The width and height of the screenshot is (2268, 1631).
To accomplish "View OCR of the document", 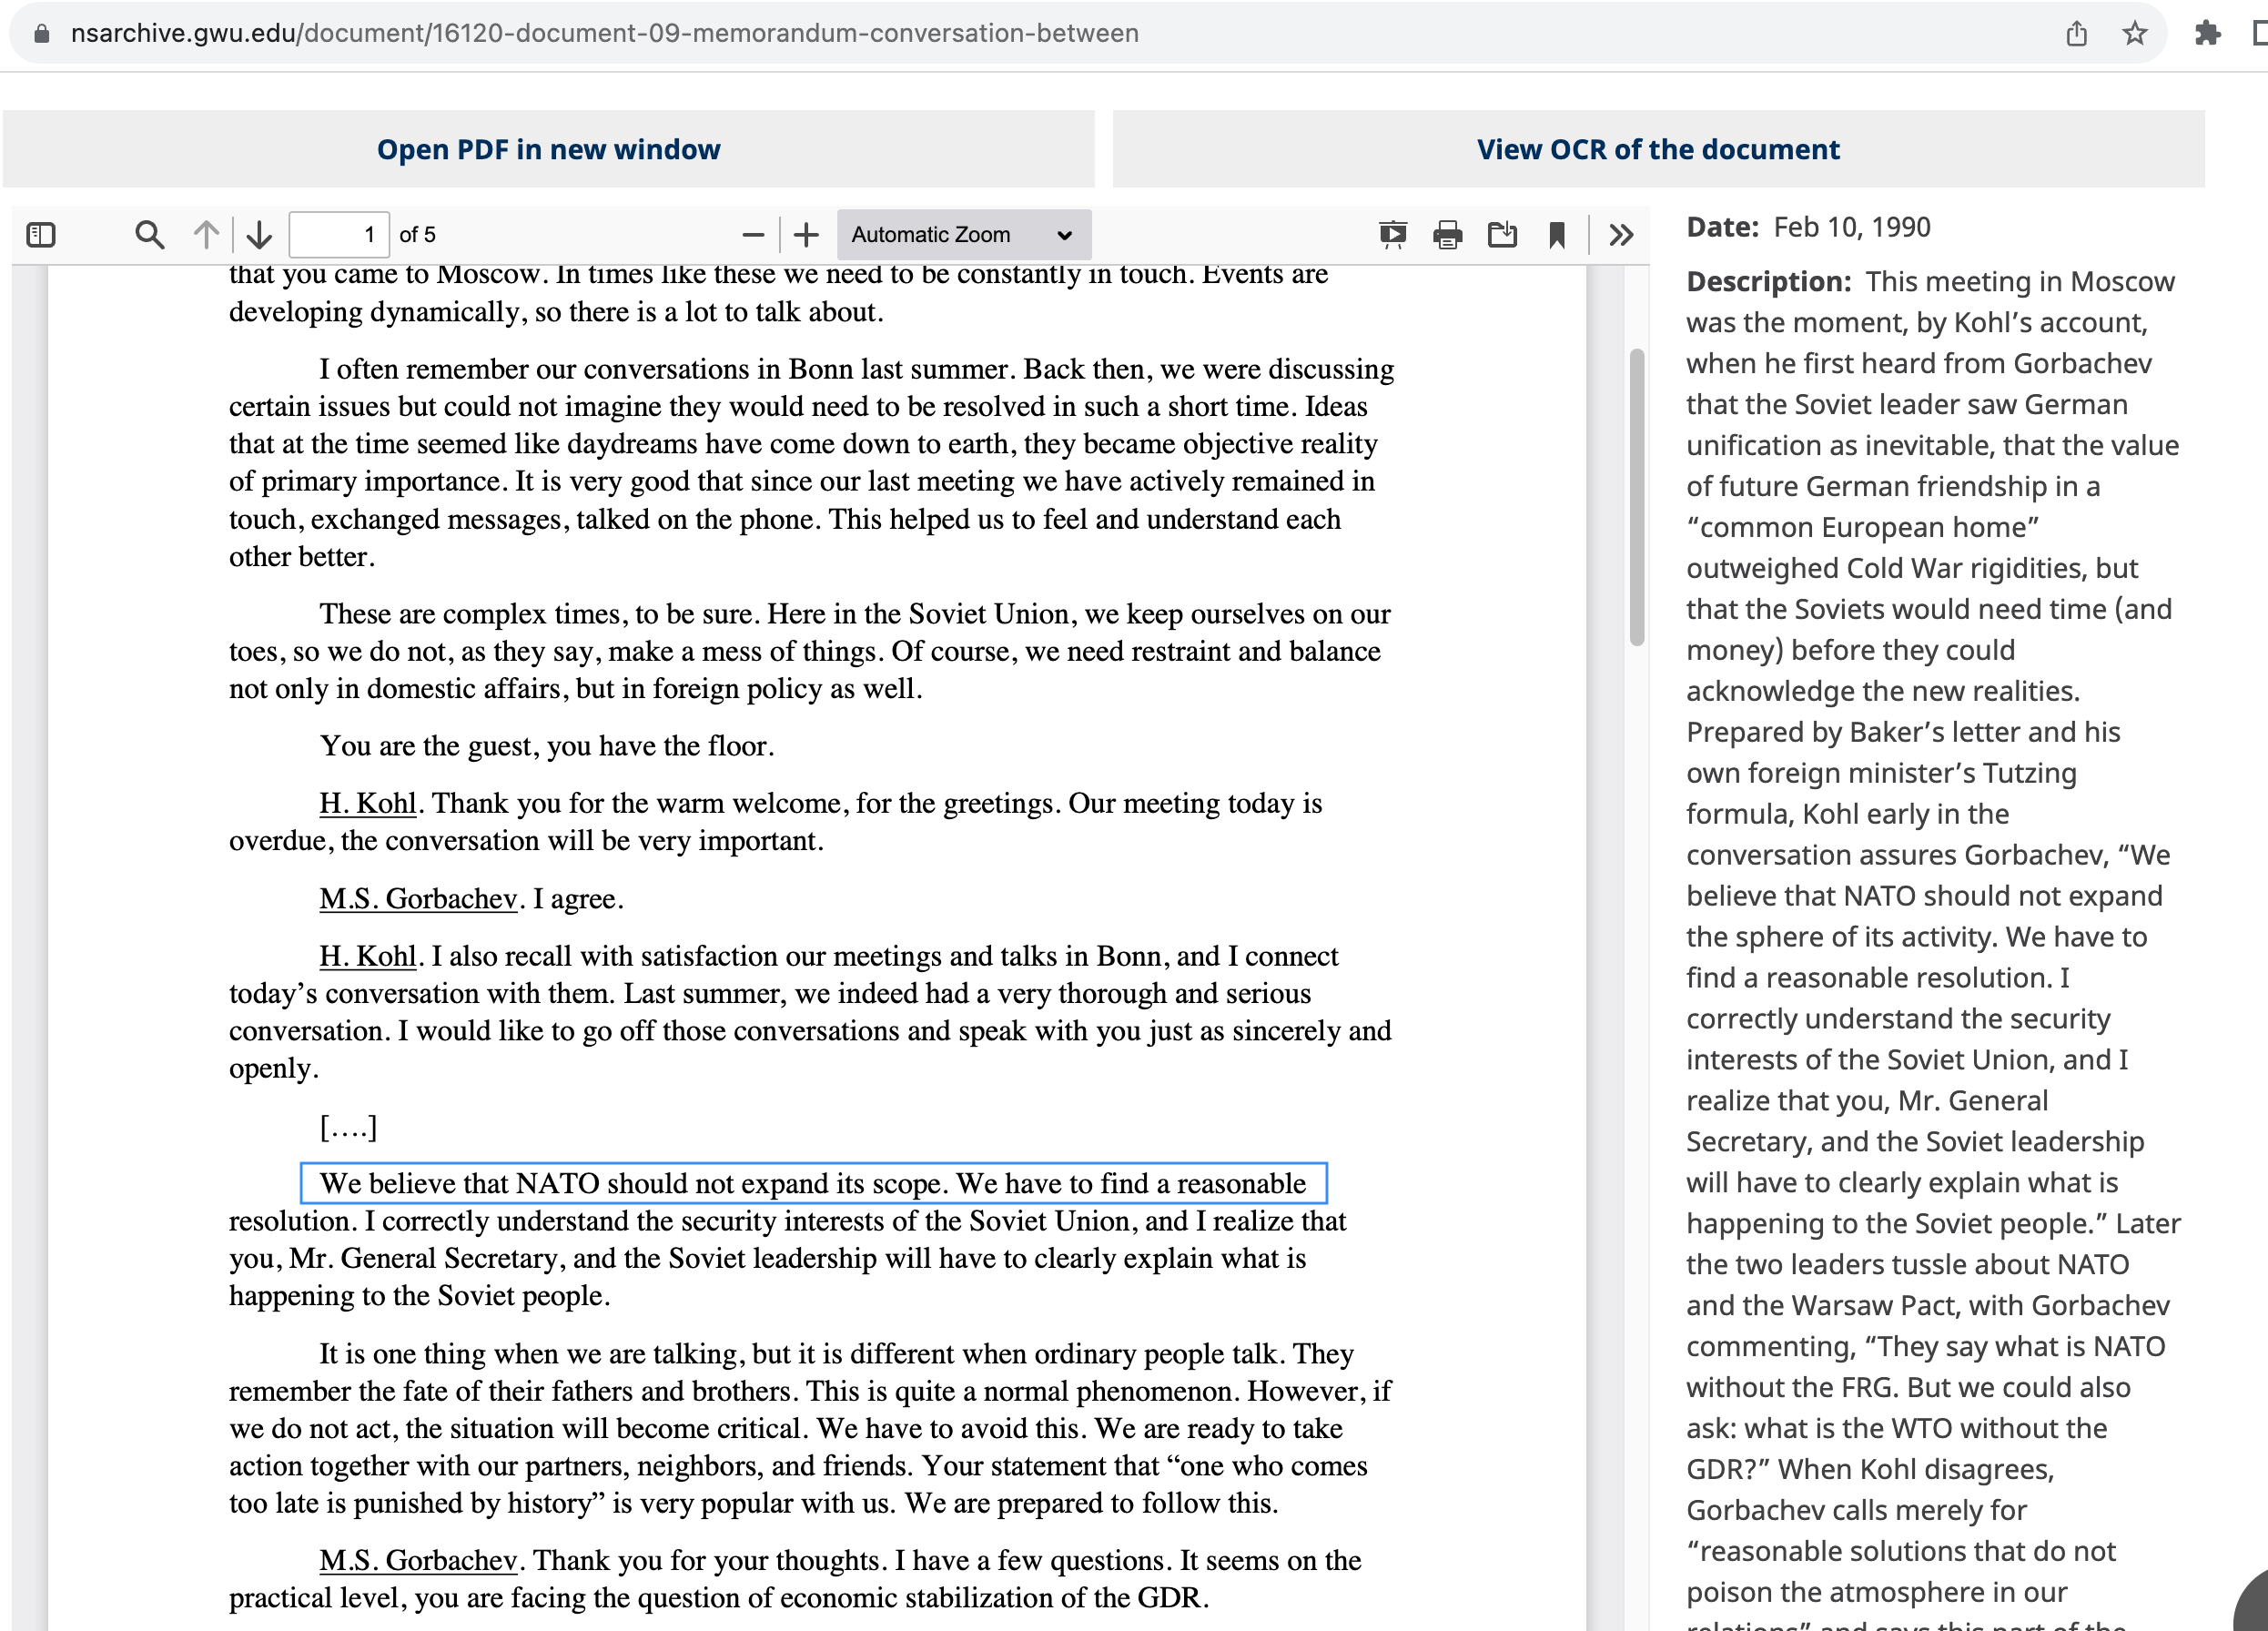I will pos(1658,149).
